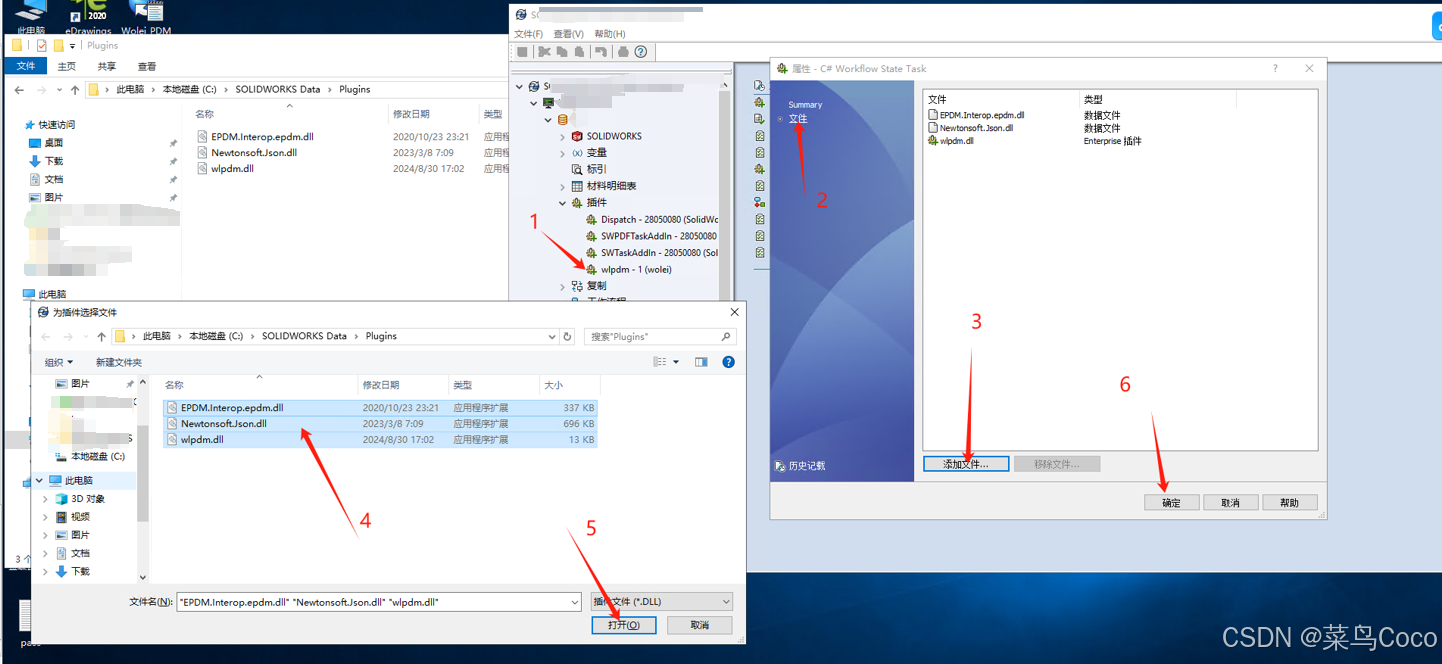Click the blue help icon in file chooser

click(728, 362)
